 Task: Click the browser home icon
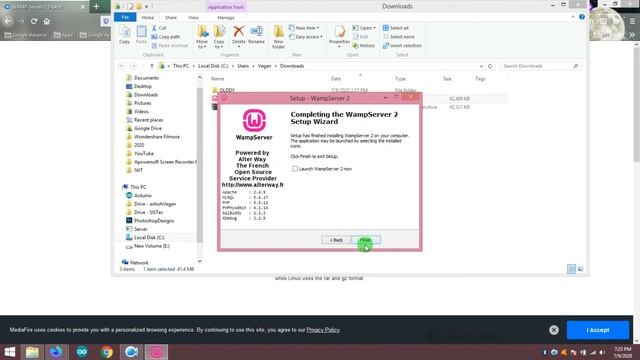coord(47,21)
